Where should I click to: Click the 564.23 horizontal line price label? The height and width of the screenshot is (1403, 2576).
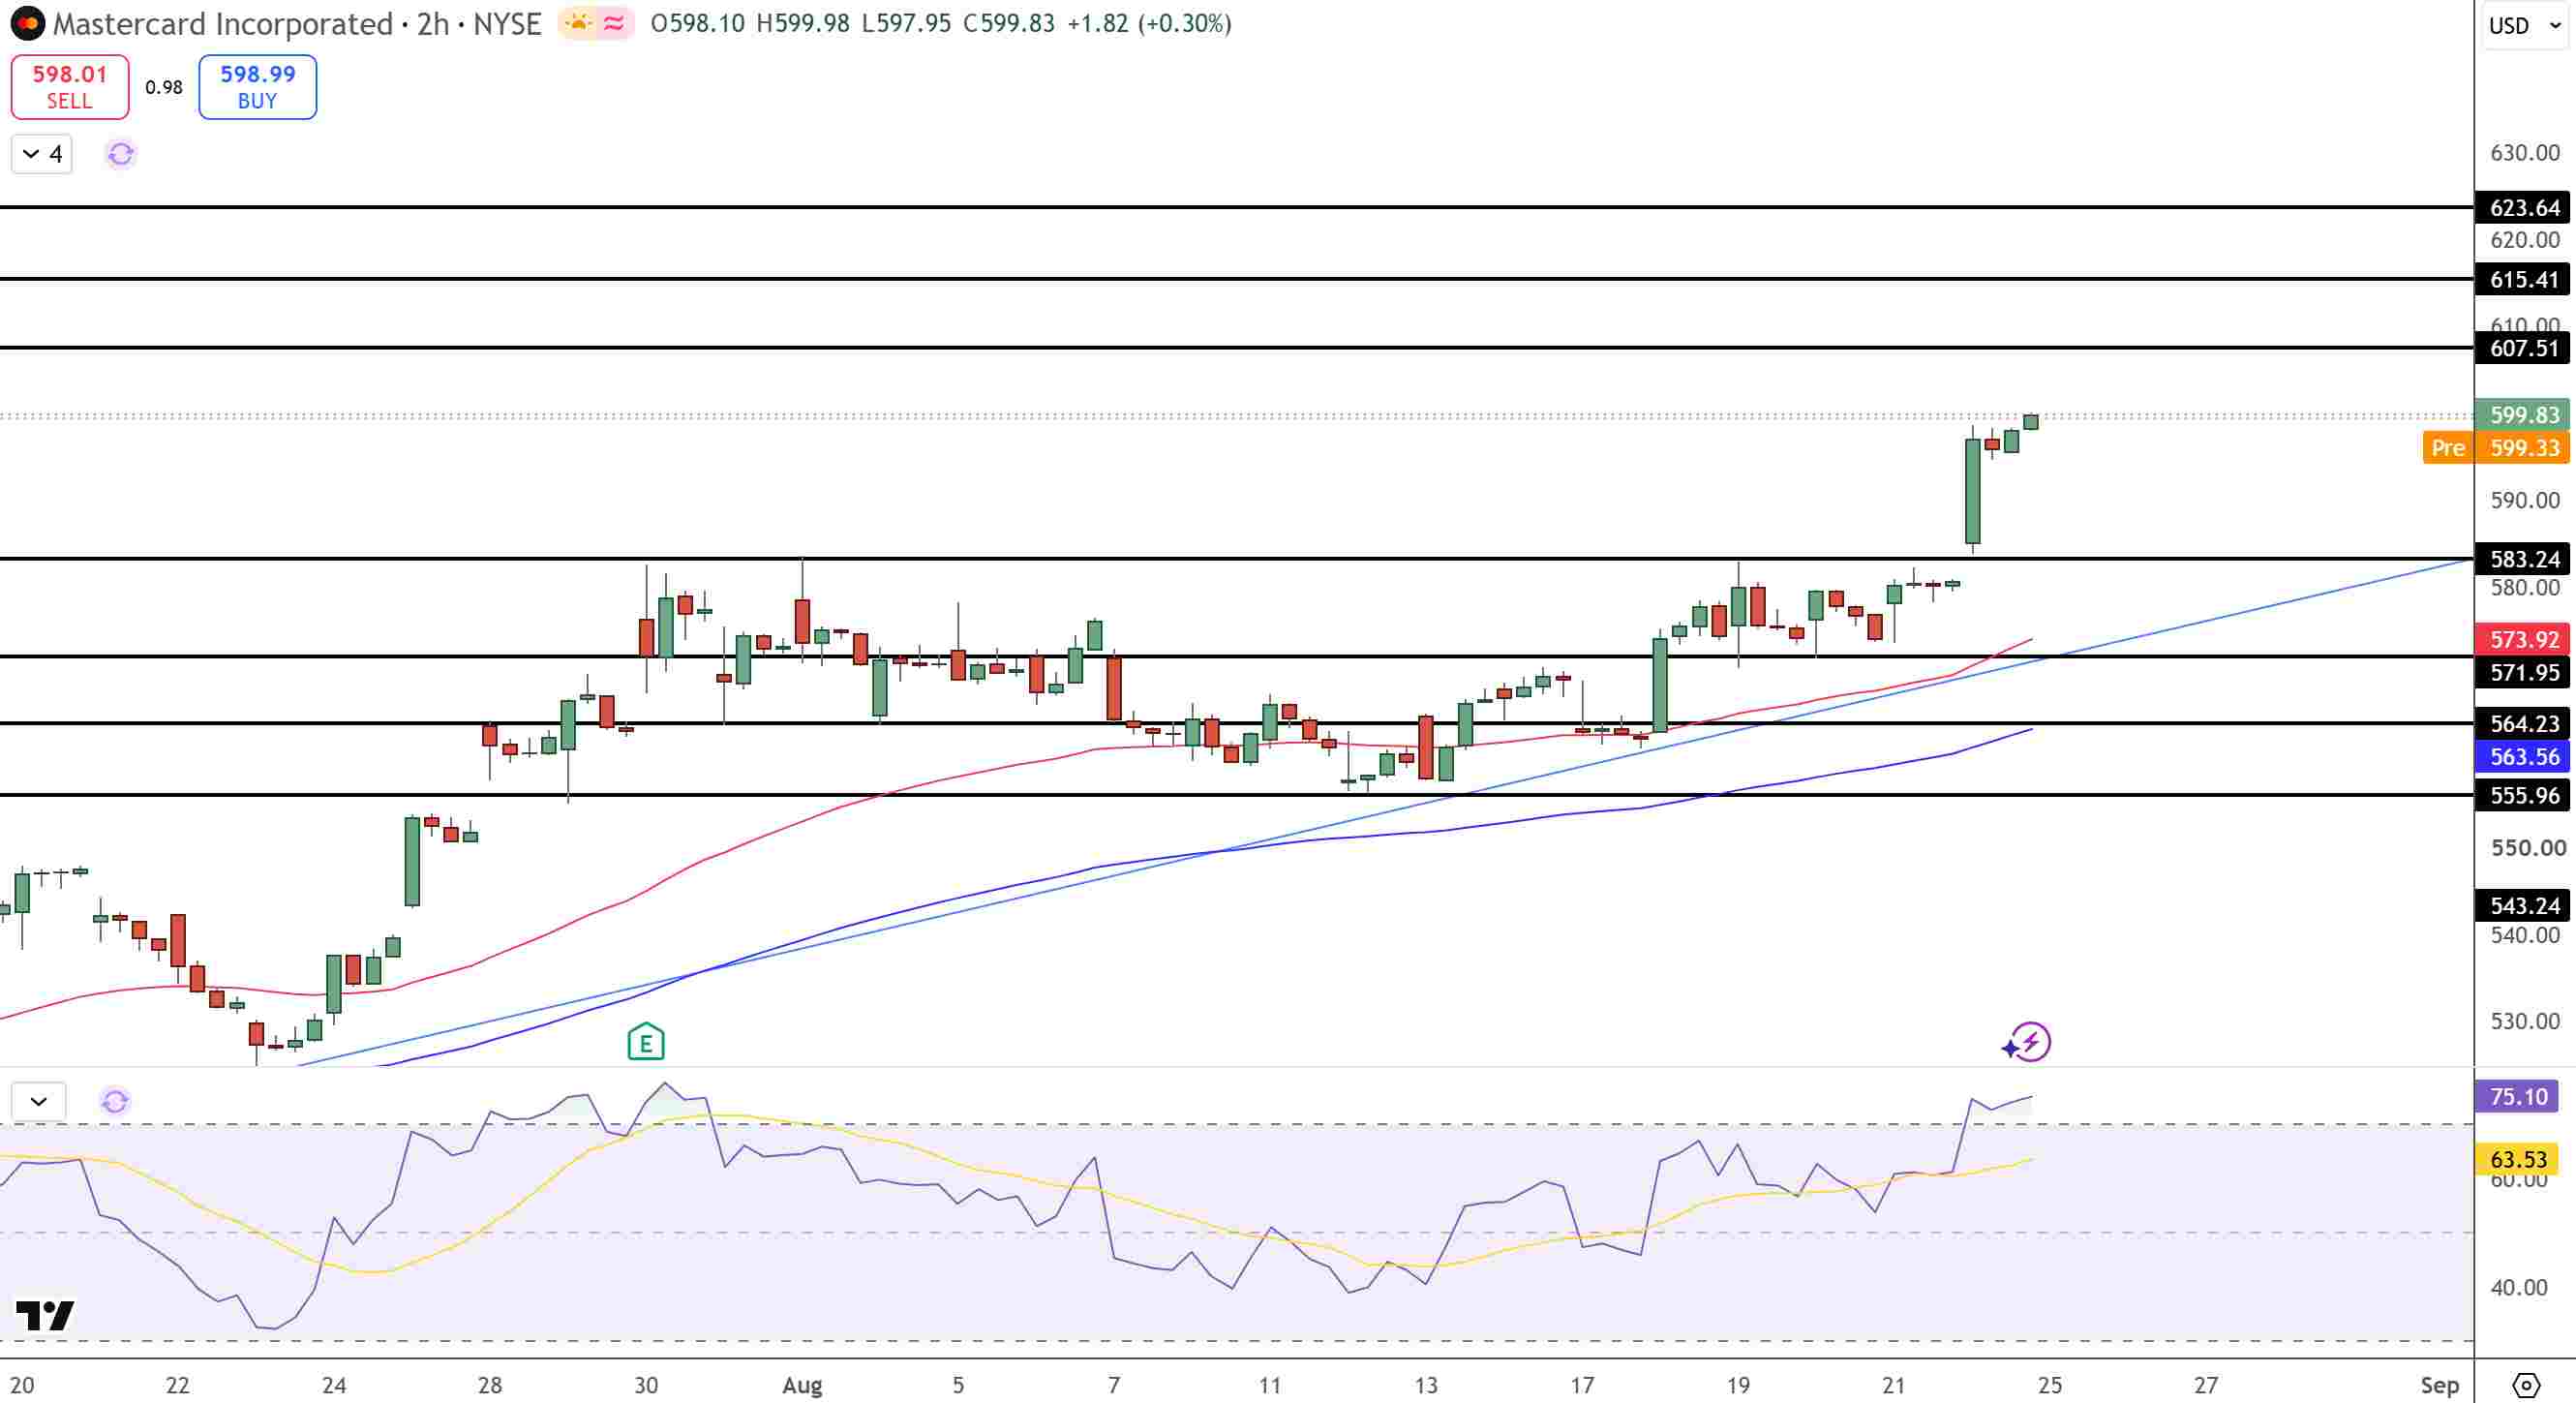point(2522,723)
